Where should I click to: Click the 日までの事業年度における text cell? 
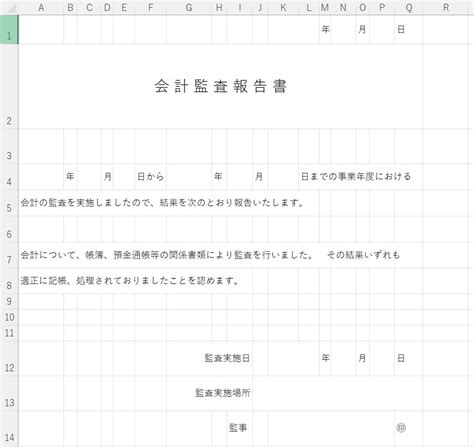click(x=356, y=177)
